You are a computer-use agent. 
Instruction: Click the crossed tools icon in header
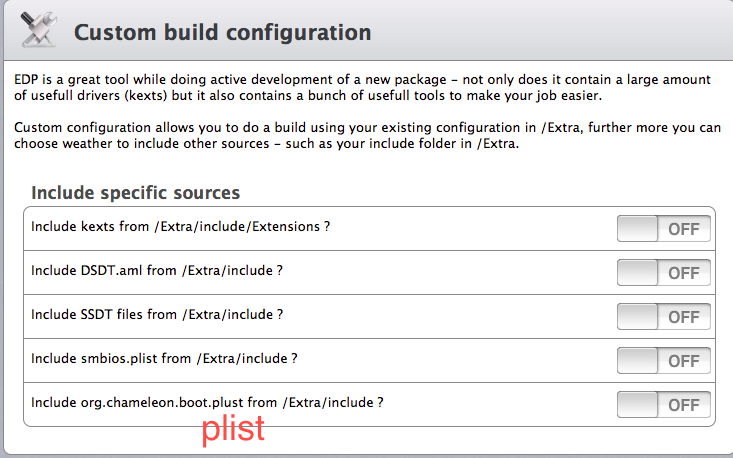click(x=36, y=31)
